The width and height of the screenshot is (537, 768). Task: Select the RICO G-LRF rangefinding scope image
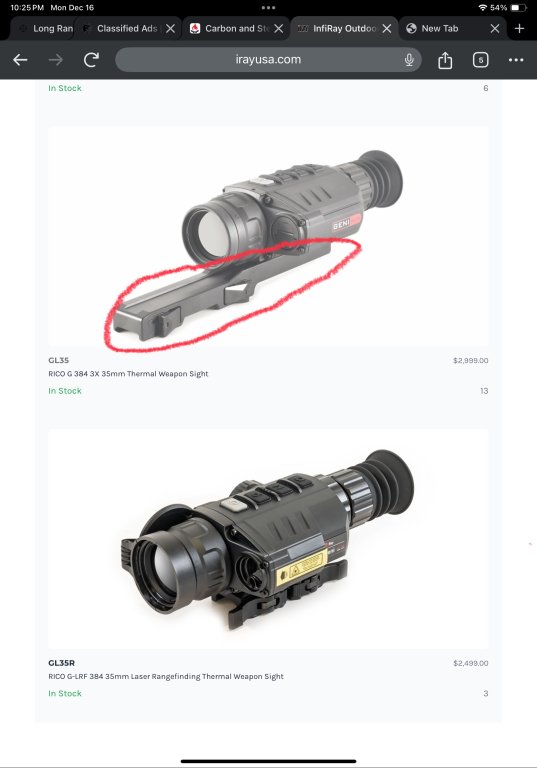click(268, 539)
